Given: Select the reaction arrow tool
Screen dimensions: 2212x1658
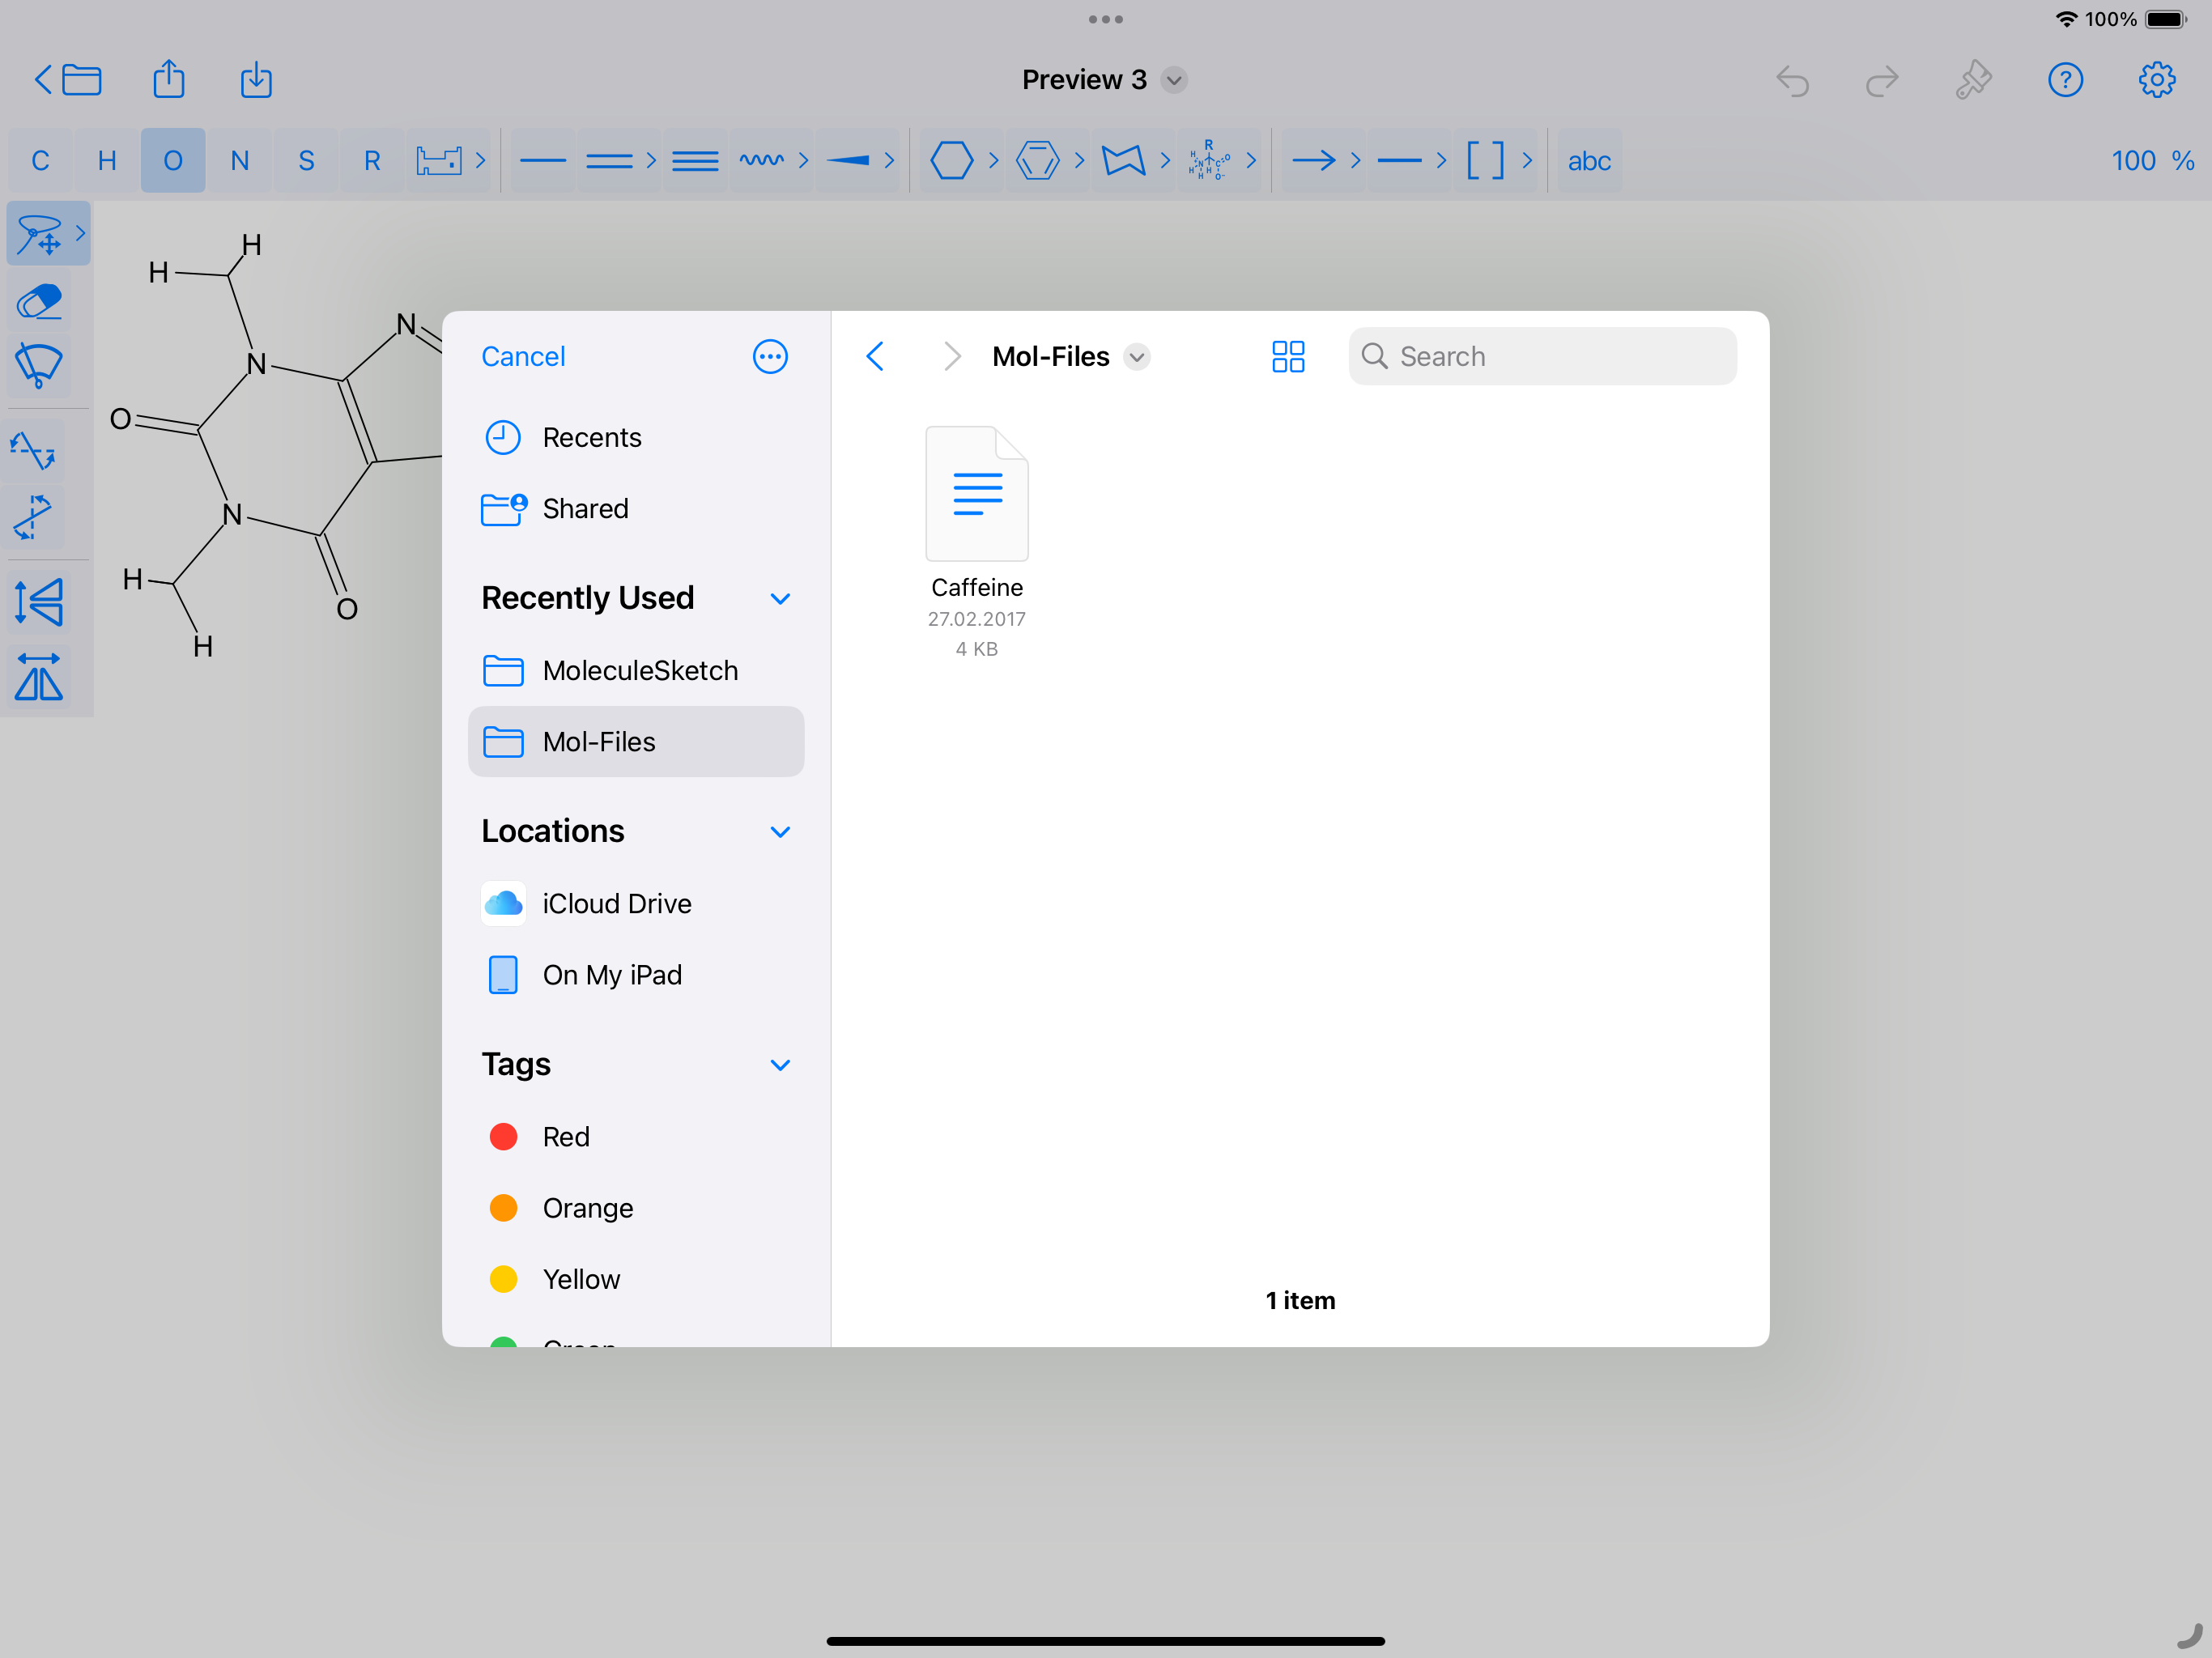Looking at the screenshot, I should 1313,160.
